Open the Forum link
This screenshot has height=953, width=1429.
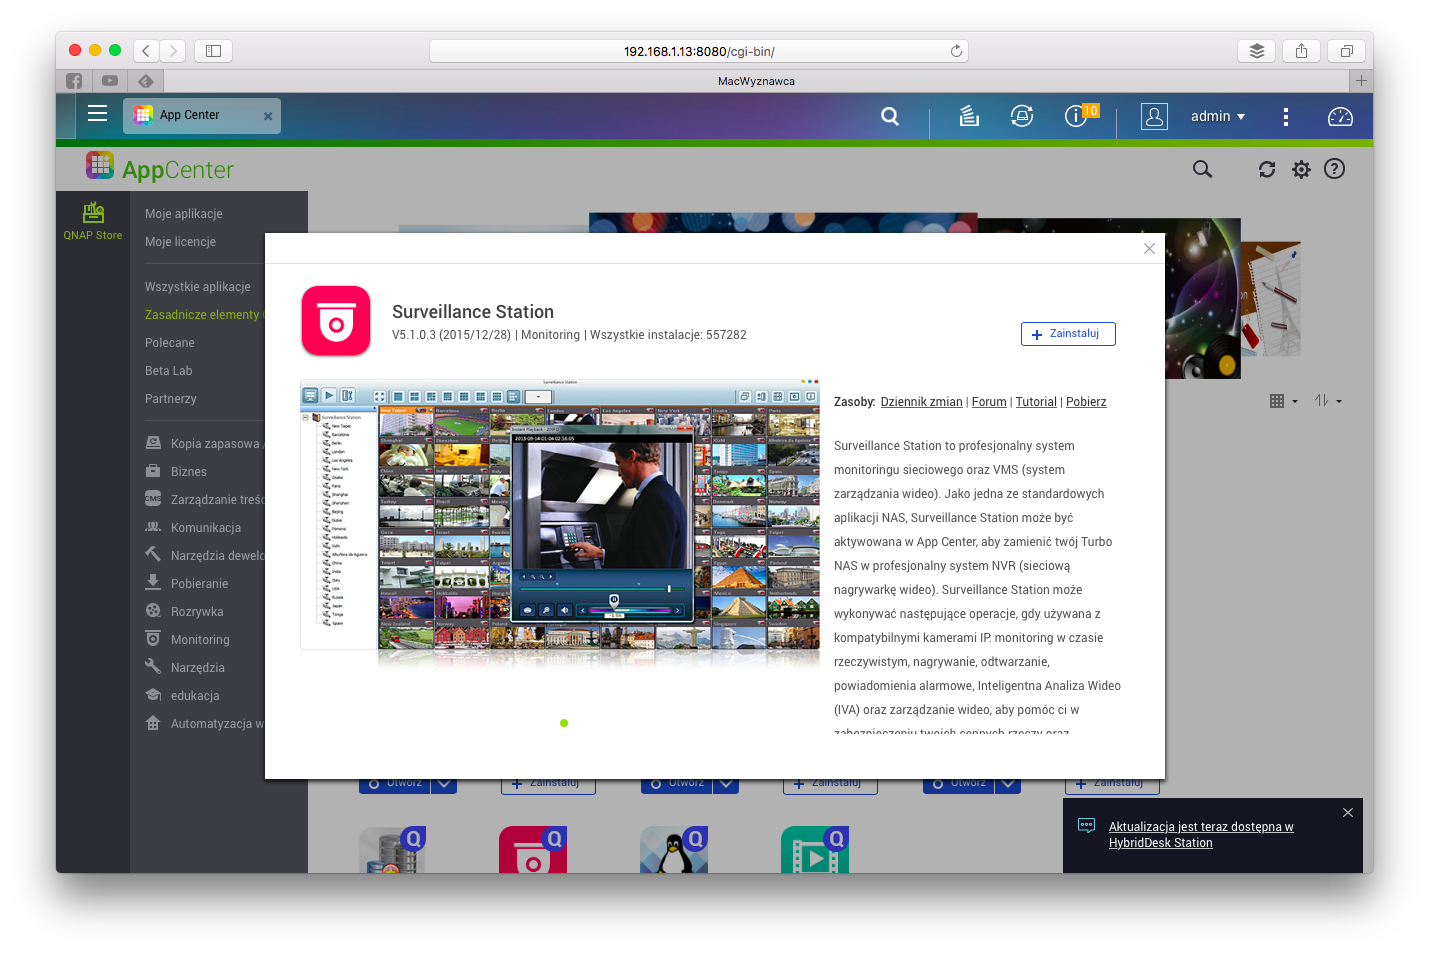coord(989,402)
